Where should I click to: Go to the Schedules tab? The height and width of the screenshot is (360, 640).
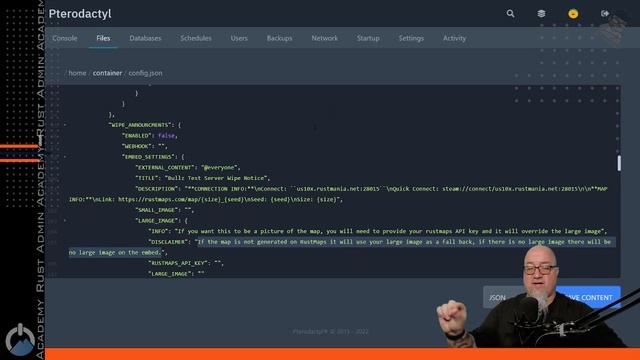[x=196, y=38]
